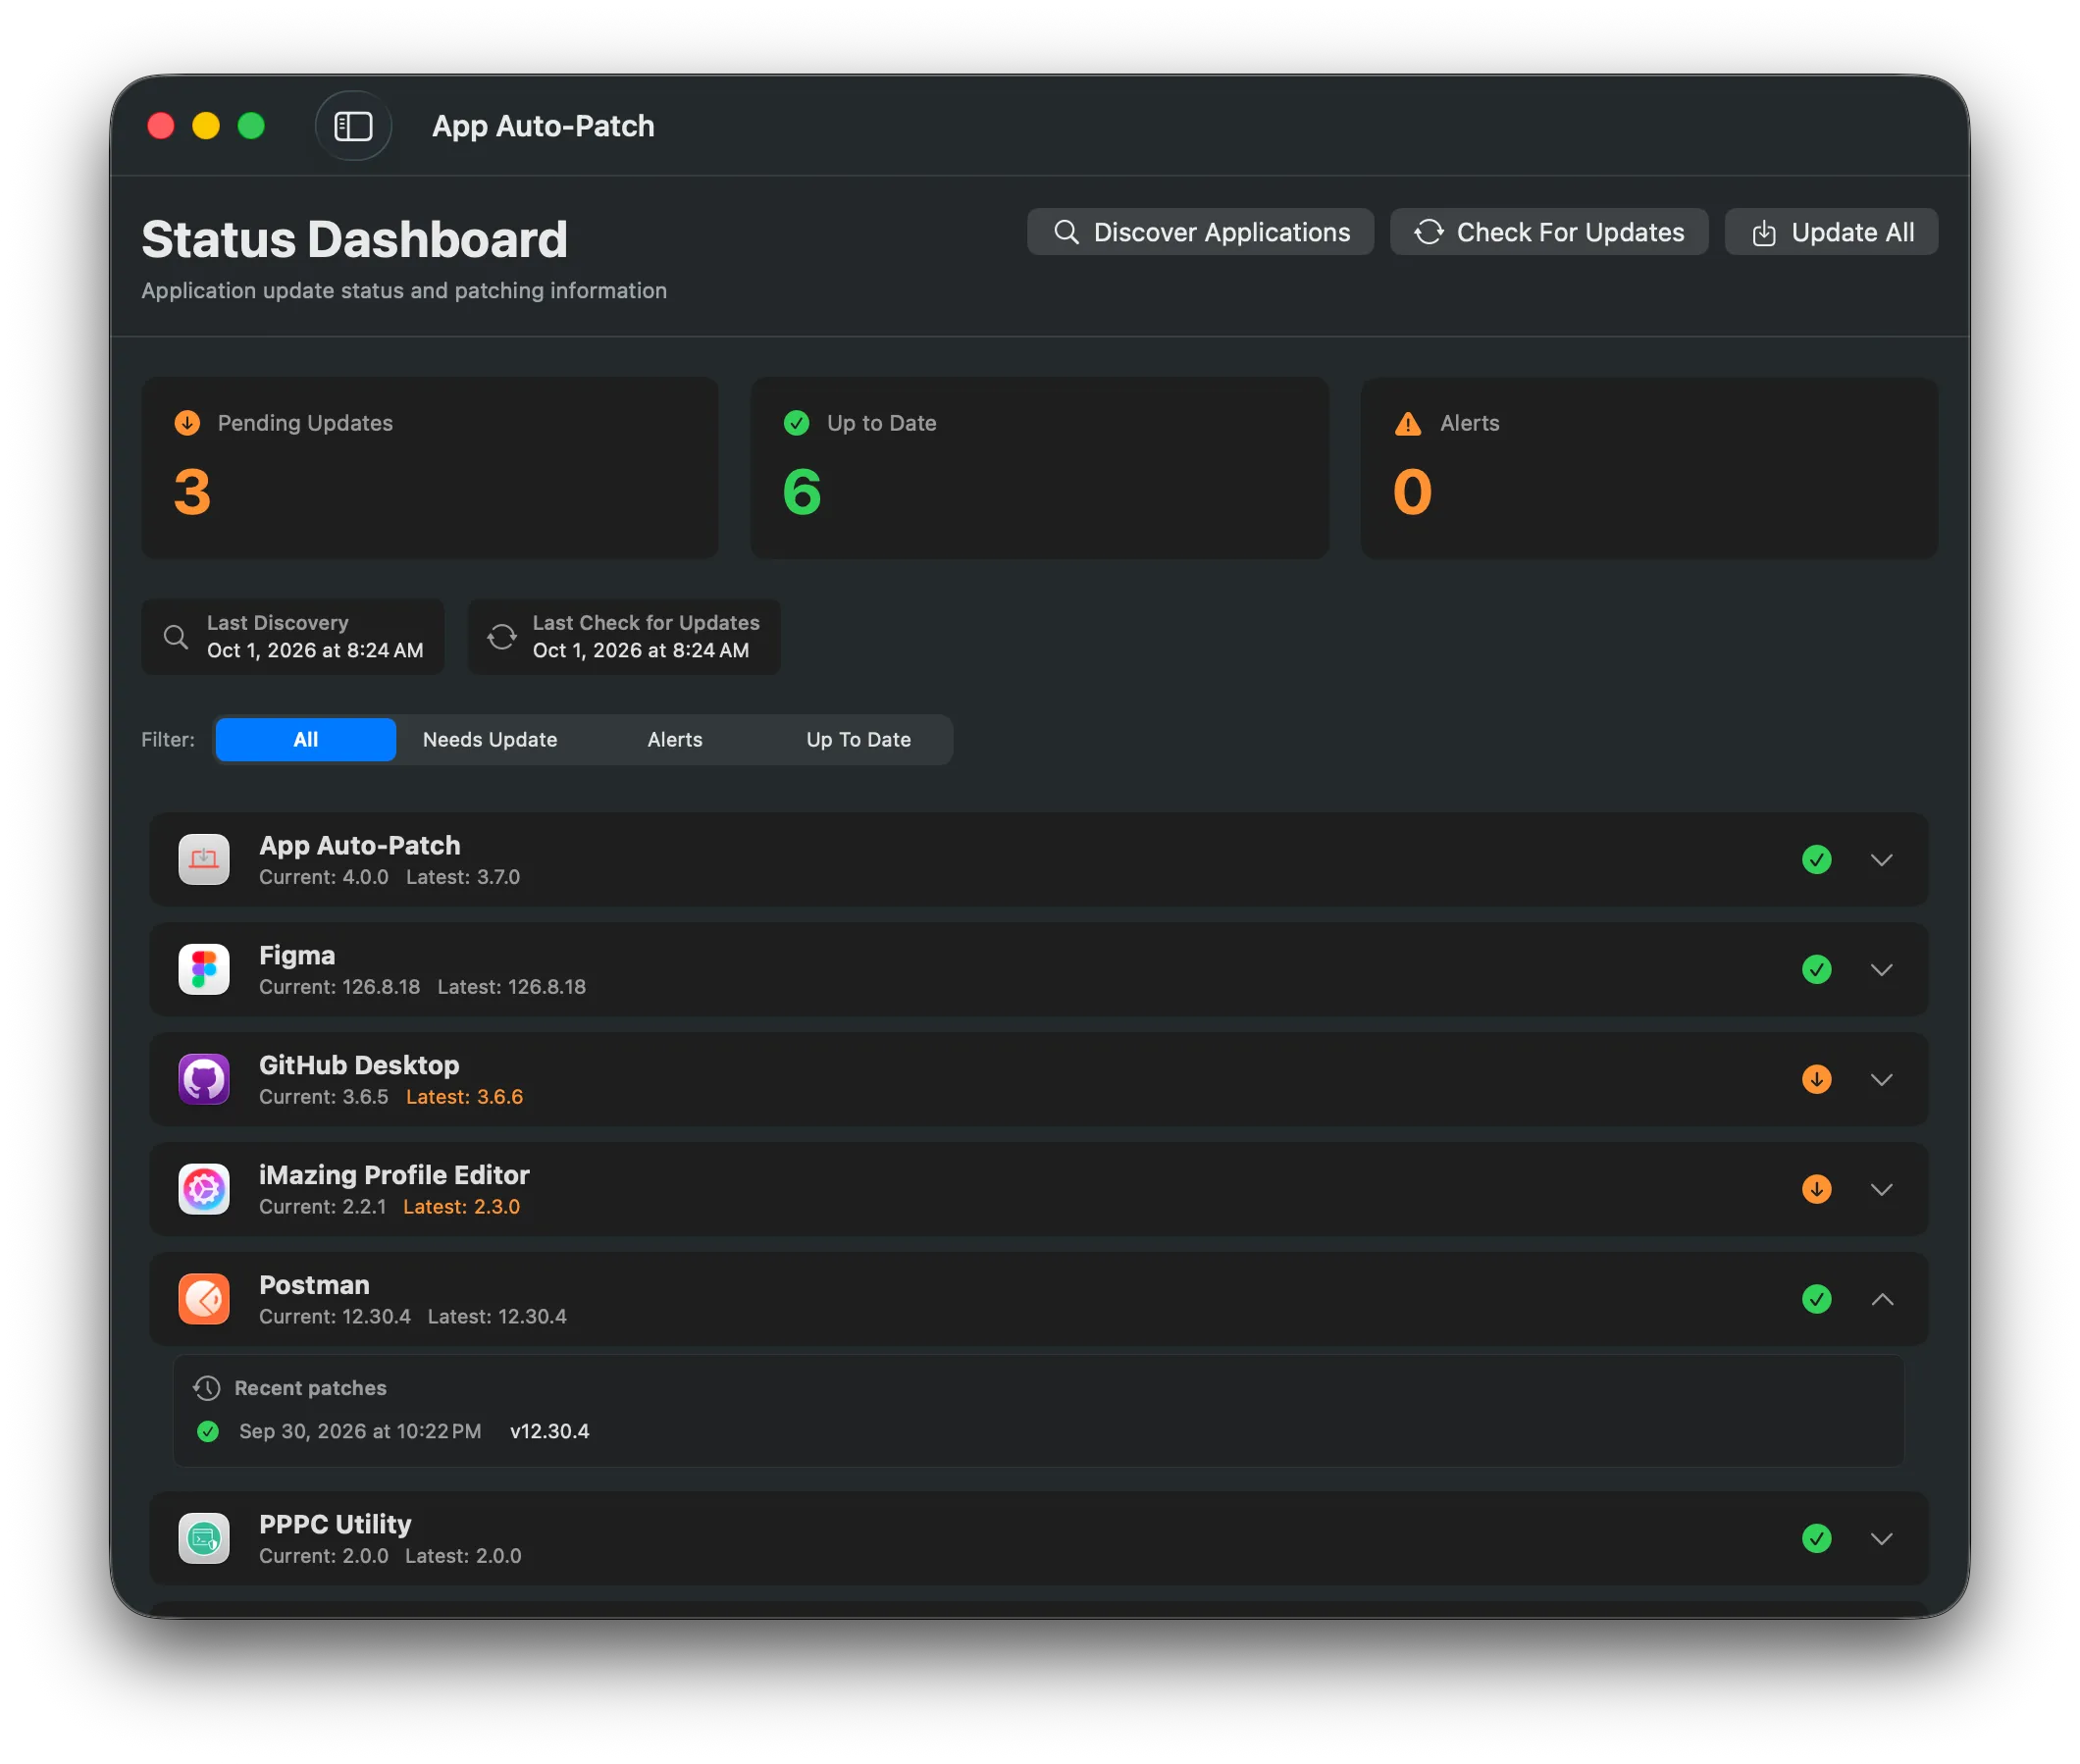The width and height of the screenshot is (2080, 1764).
Task: Click the App Auto-Patch app icon
Action: (x=204, y=859)
